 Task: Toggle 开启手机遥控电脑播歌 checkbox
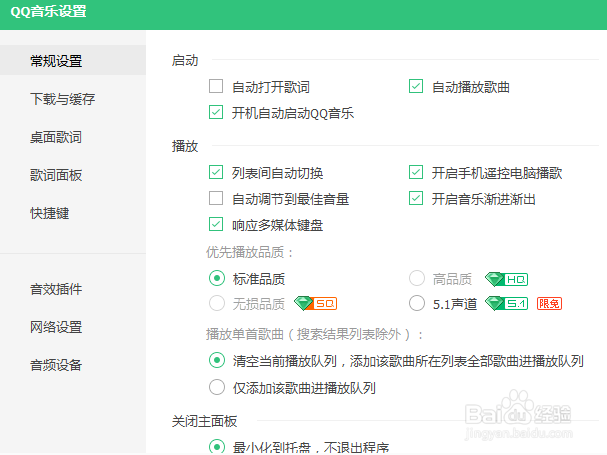tap(416, 172)
